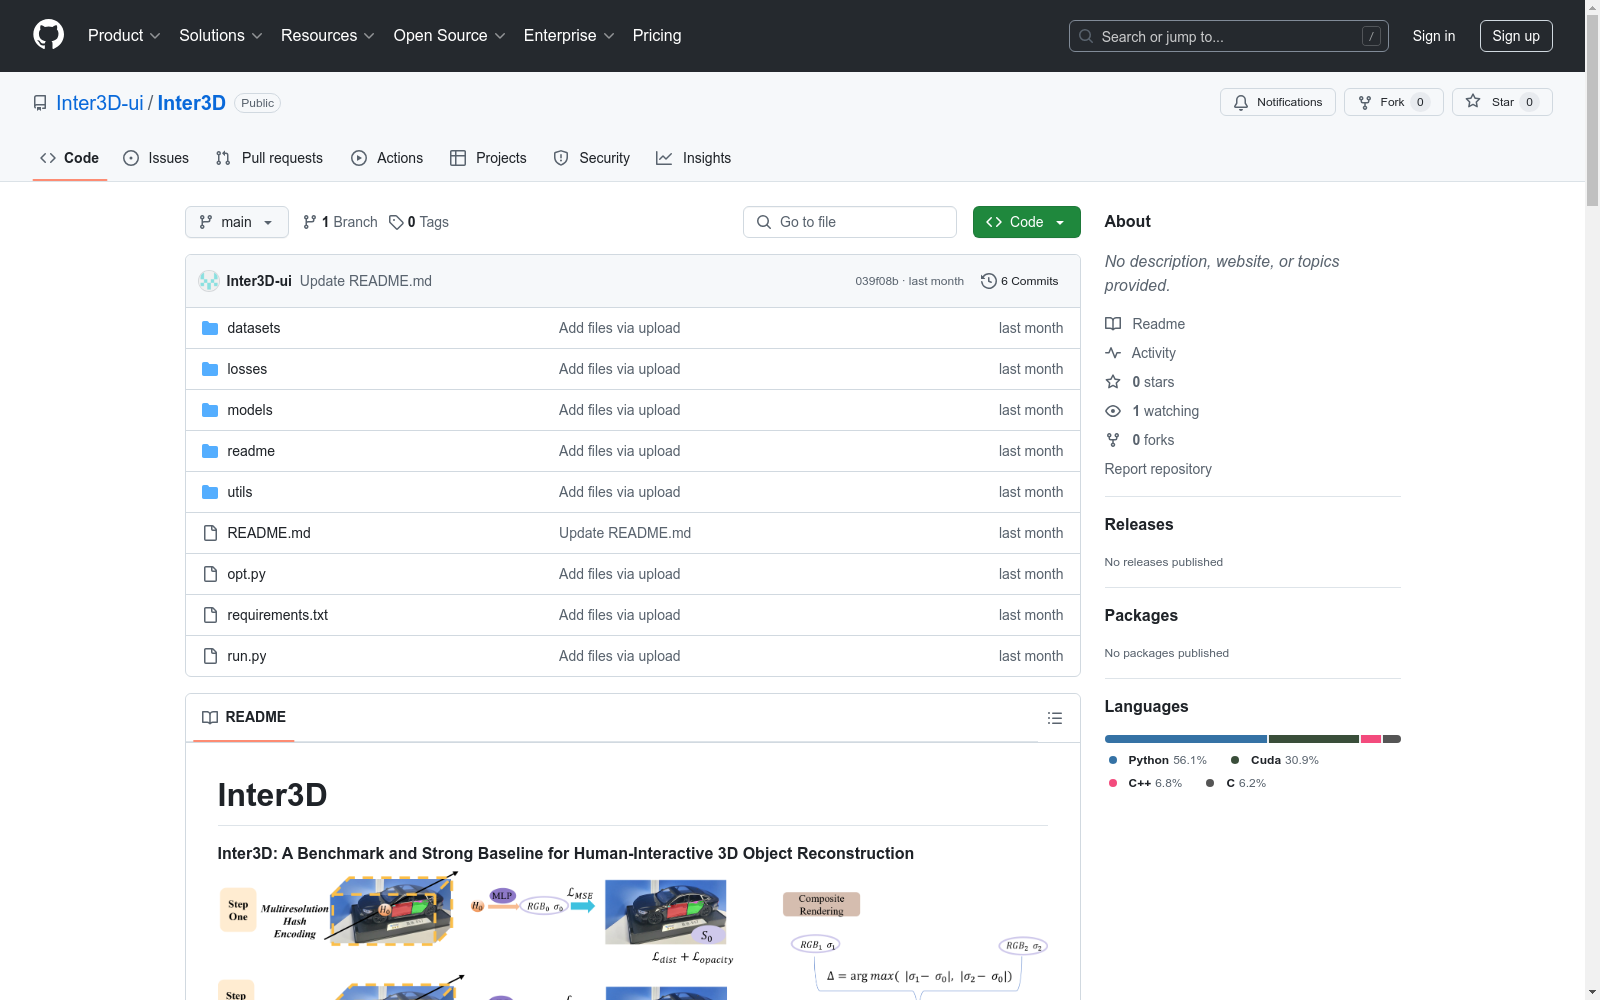Image resolution: width=1600 pixels, height=1000 pixels.
Task: Click the run.py file icon
Action: point(210,656)
